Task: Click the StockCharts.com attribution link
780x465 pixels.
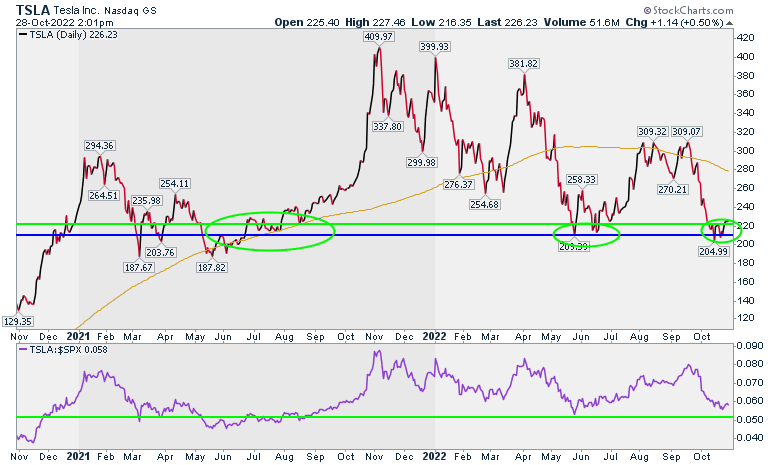Action: (688, 10)
